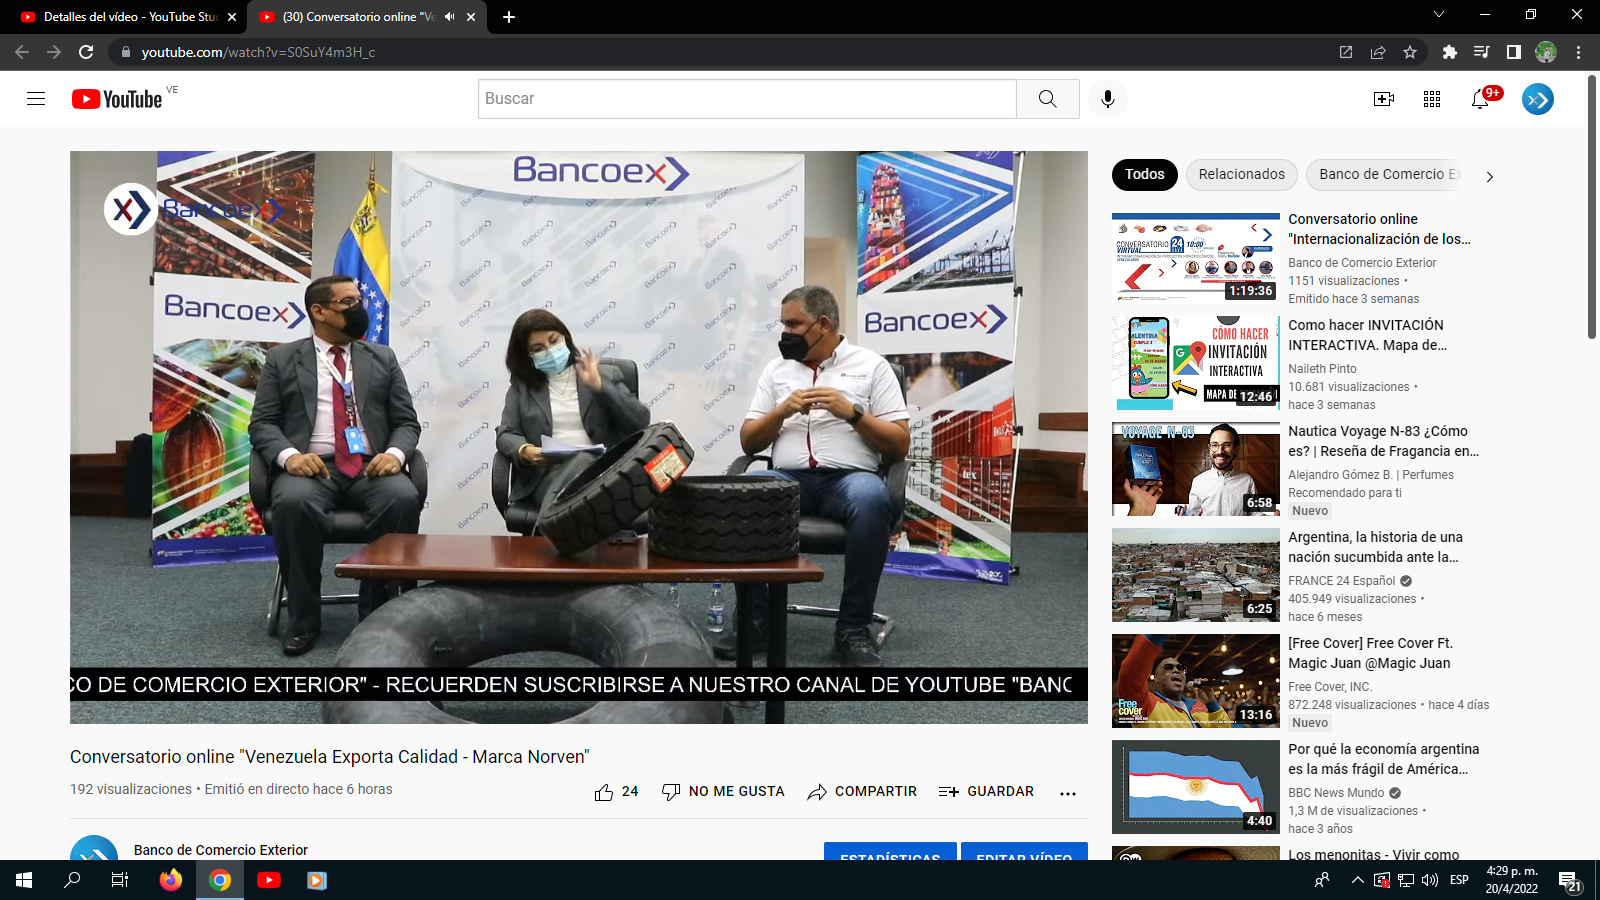Viewport: 1600px width, 900px height.
Task: Open the notifications bell
Action: tap(1481, 99)
